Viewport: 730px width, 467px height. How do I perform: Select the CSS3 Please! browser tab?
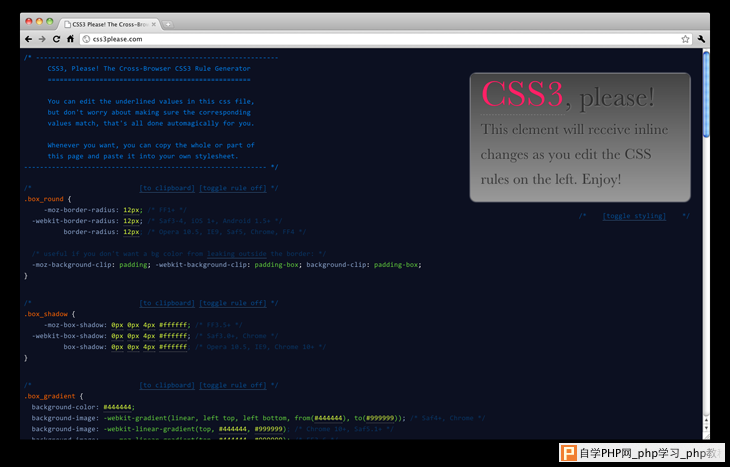tap(111, 24)
